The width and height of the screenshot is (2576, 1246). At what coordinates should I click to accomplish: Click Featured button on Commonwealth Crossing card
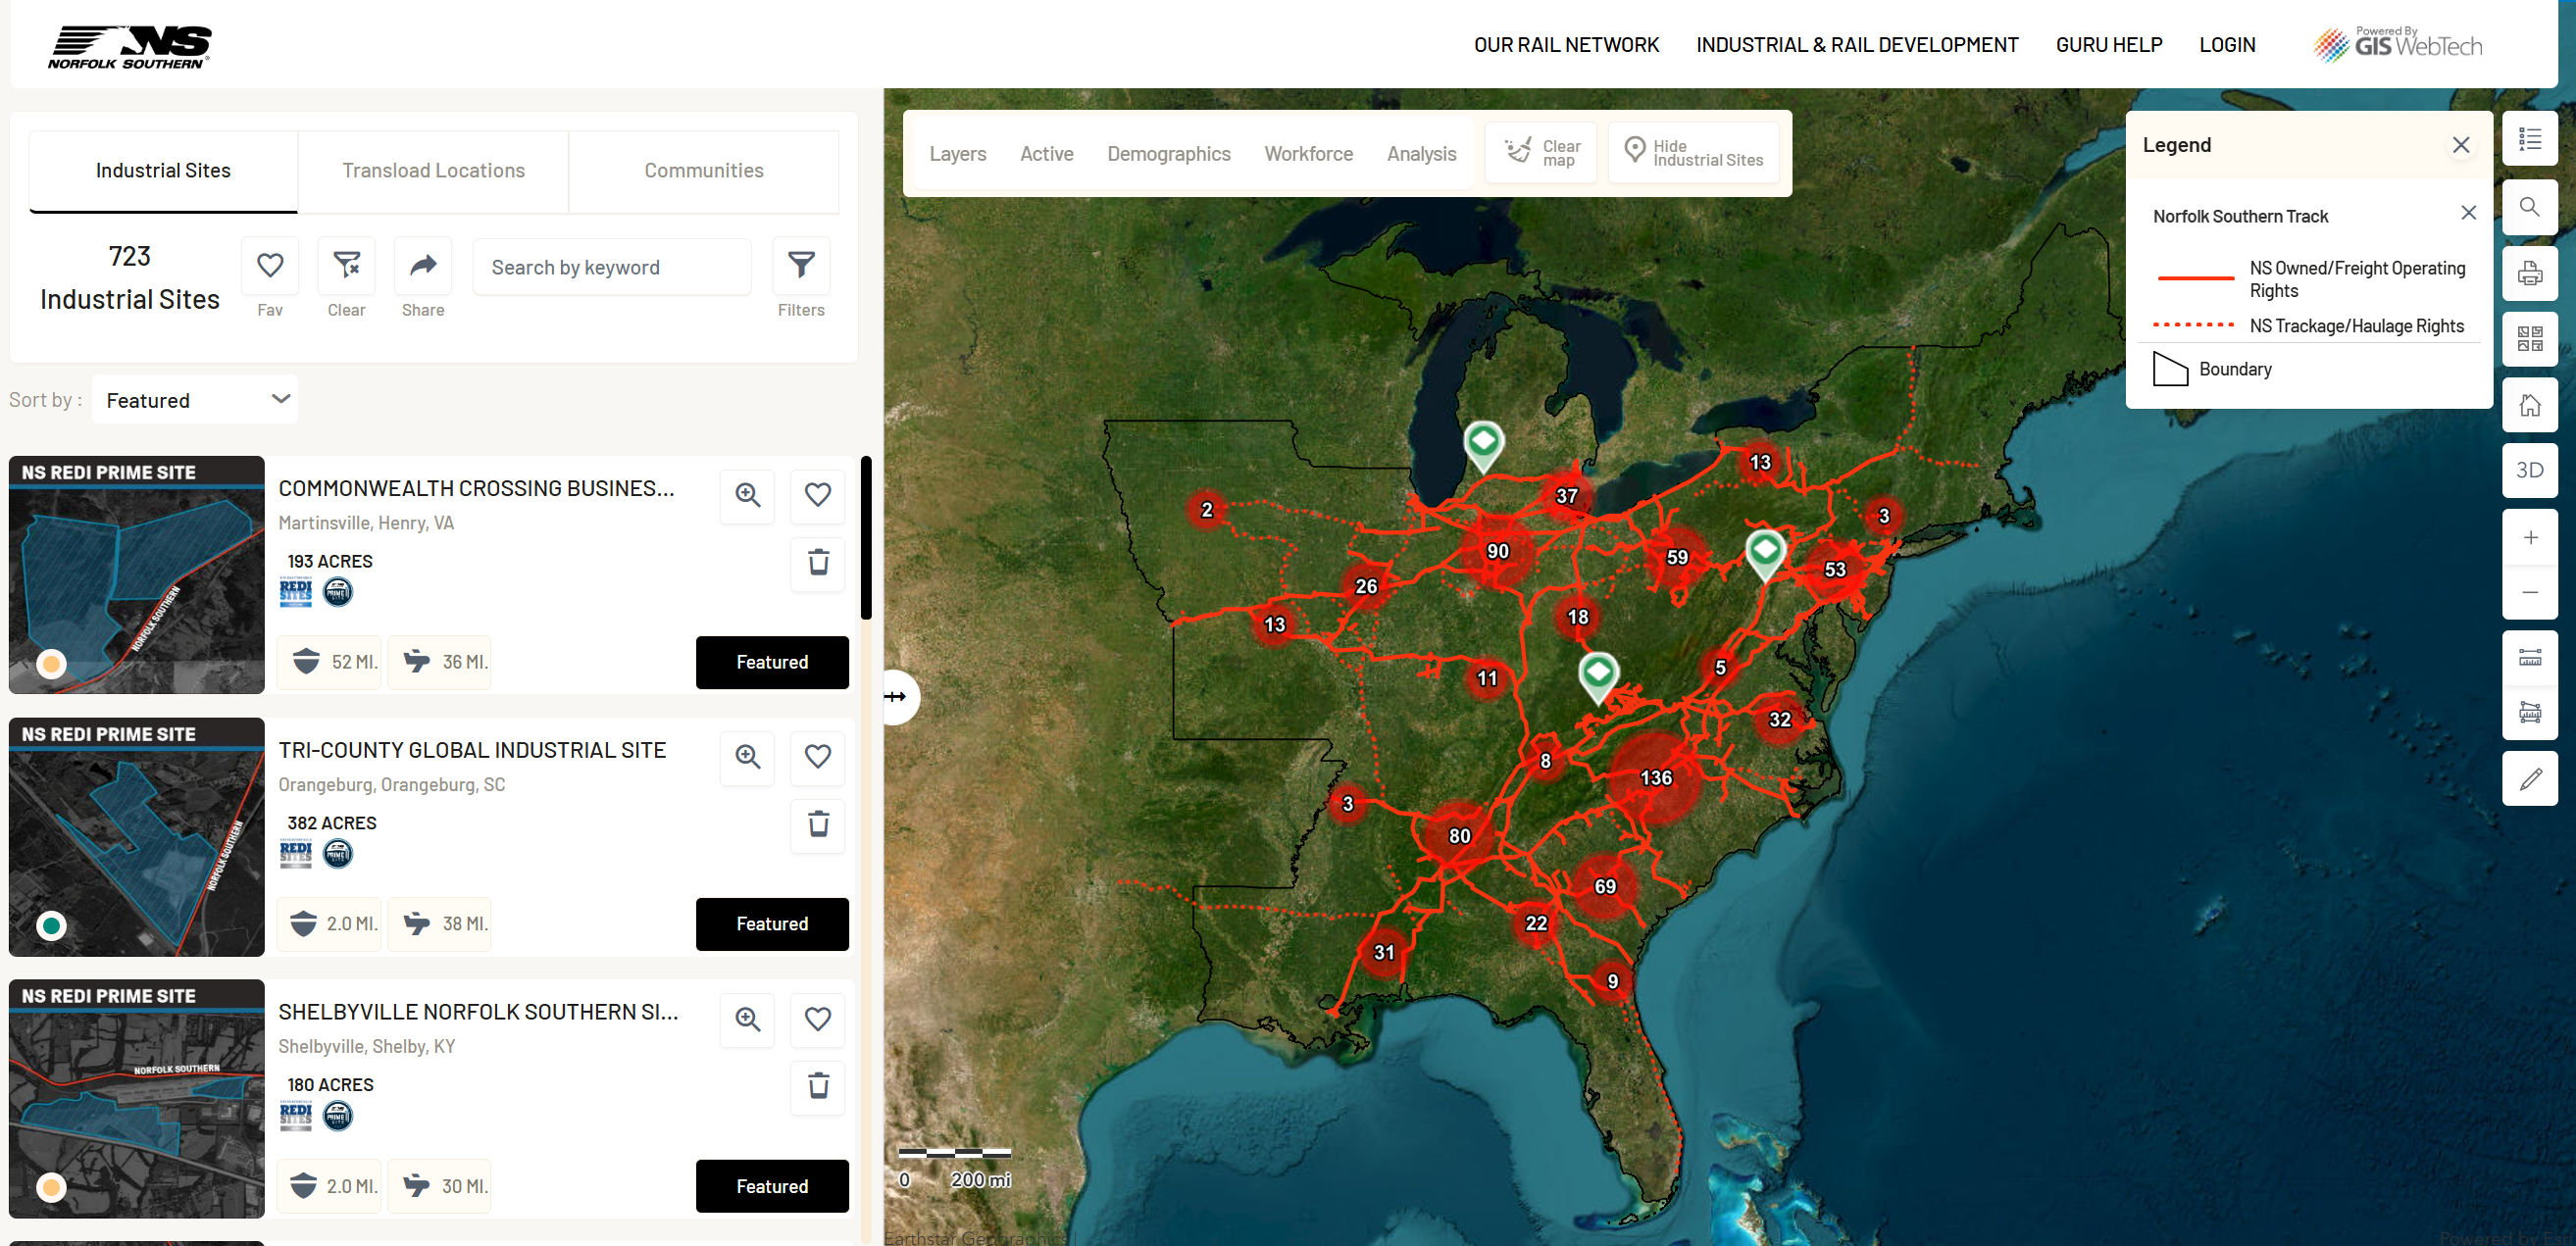pos(771,662)
